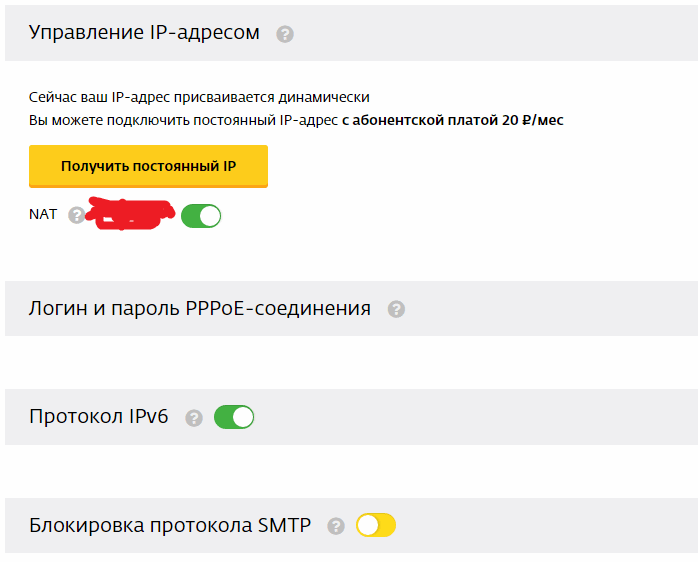Turn off the Протокол IPv6 switch
Screen dimensions: 698x562
tap(234, 417)
